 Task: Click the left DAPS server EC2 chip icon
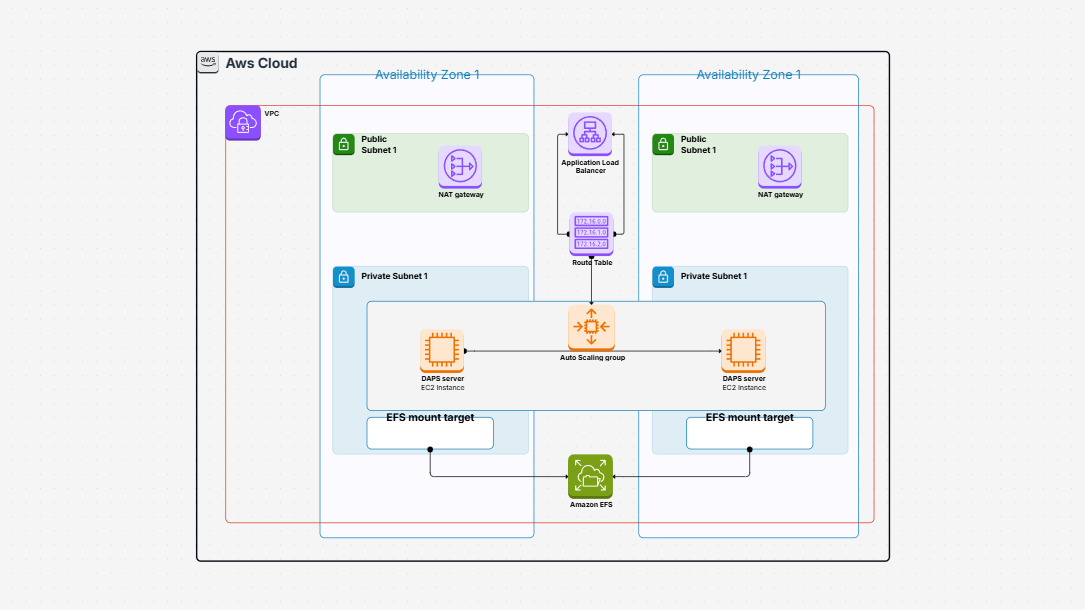coord(442,351)
